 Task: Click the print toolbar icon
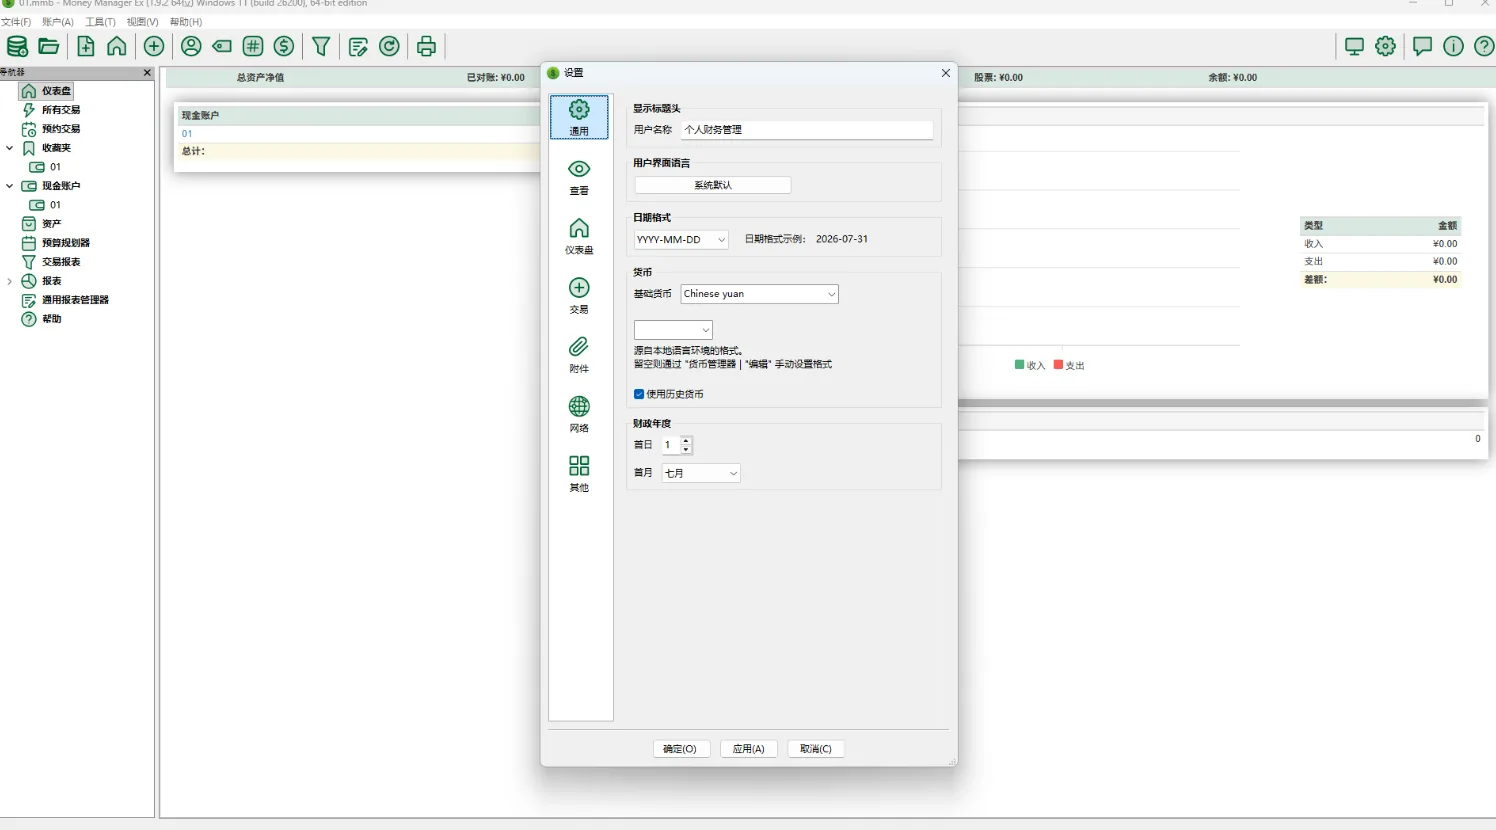427,46
